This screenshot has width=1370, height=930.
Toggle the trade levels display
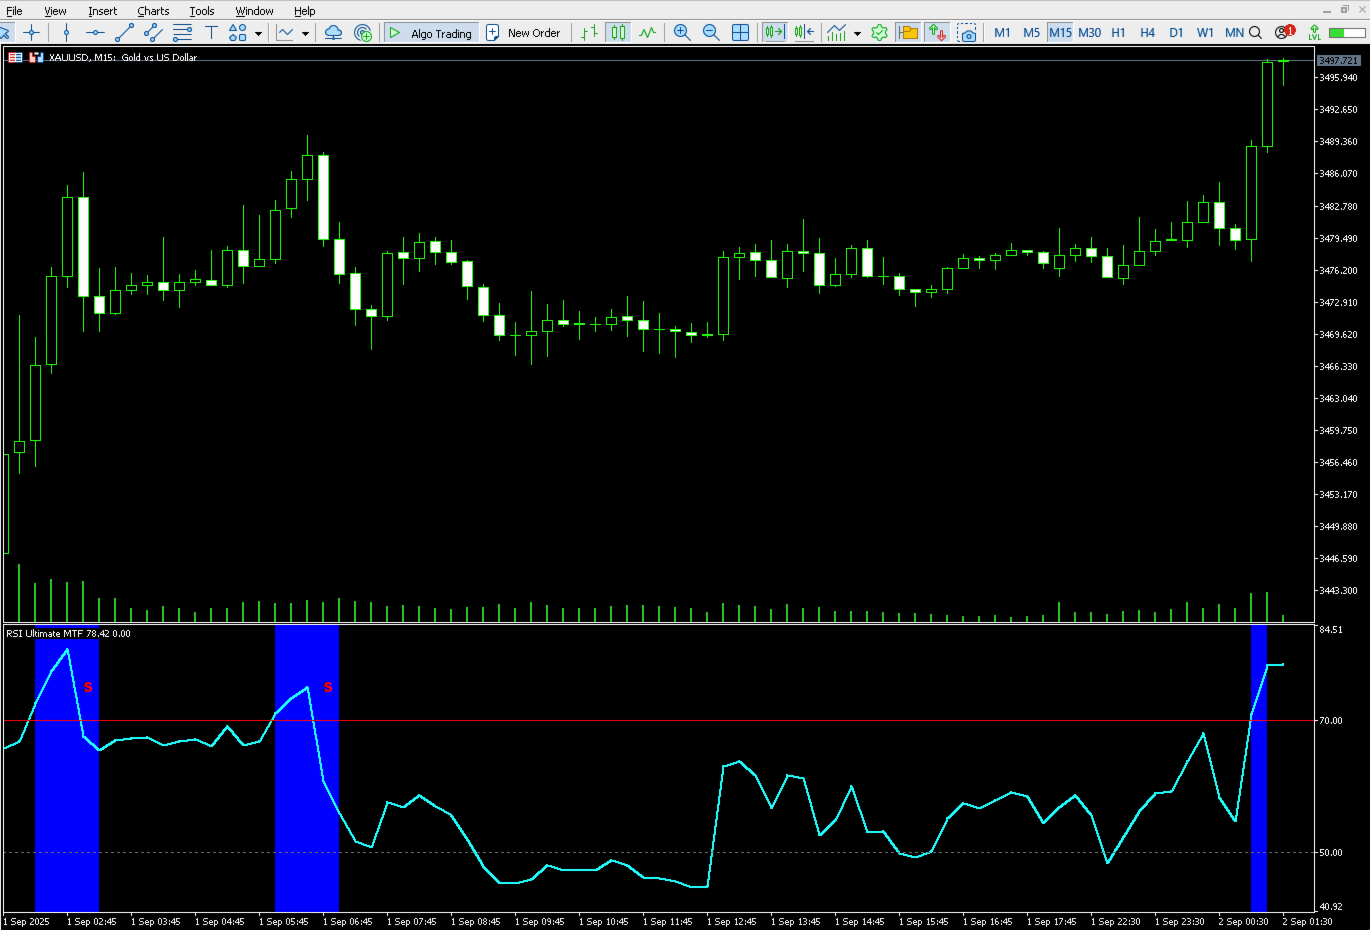coord(908,33)
